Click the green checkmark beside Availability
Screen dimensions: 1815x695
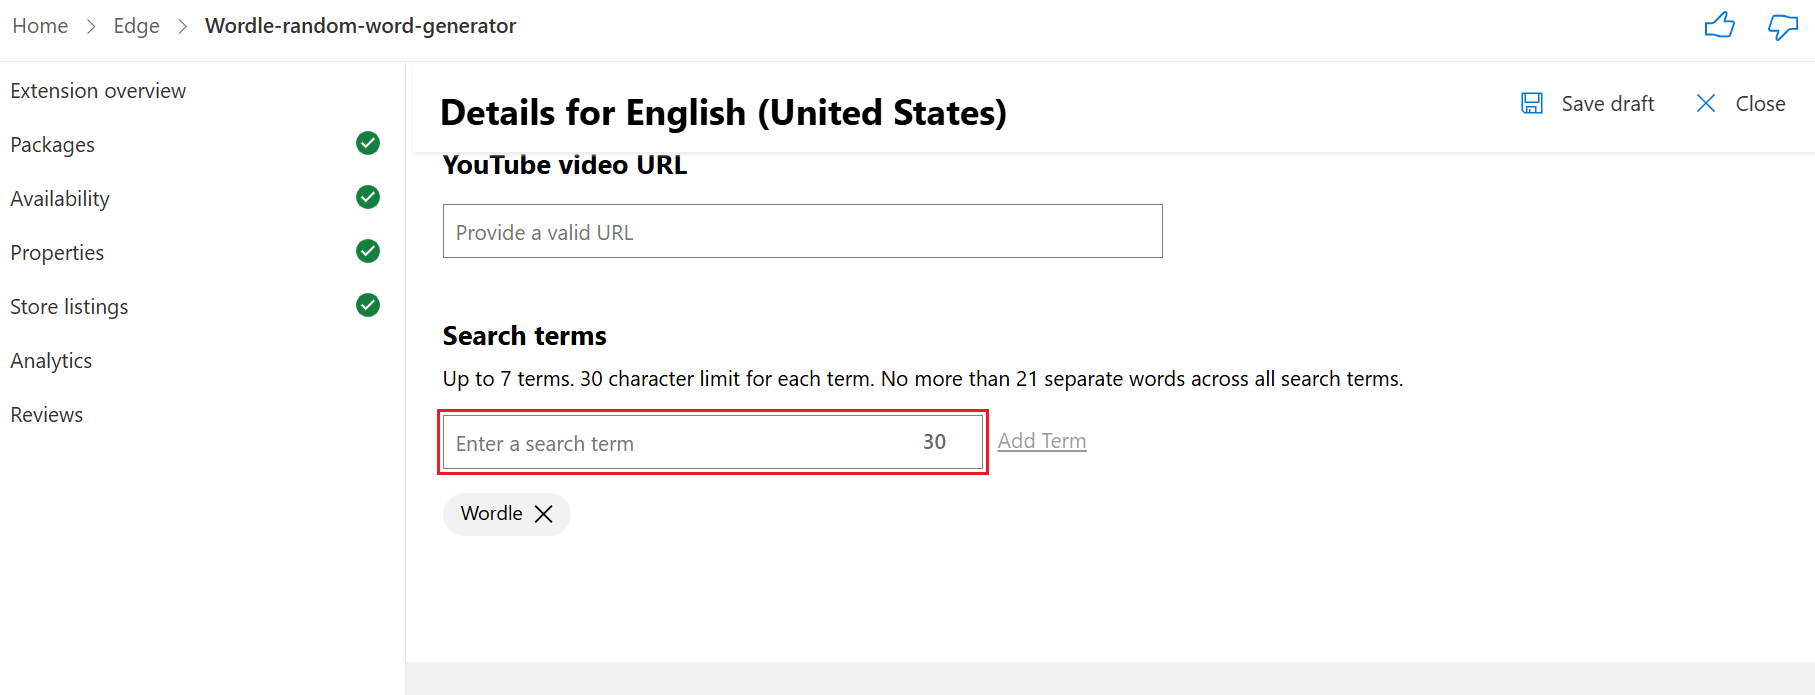pyautogui.click(x=367, y=197)
